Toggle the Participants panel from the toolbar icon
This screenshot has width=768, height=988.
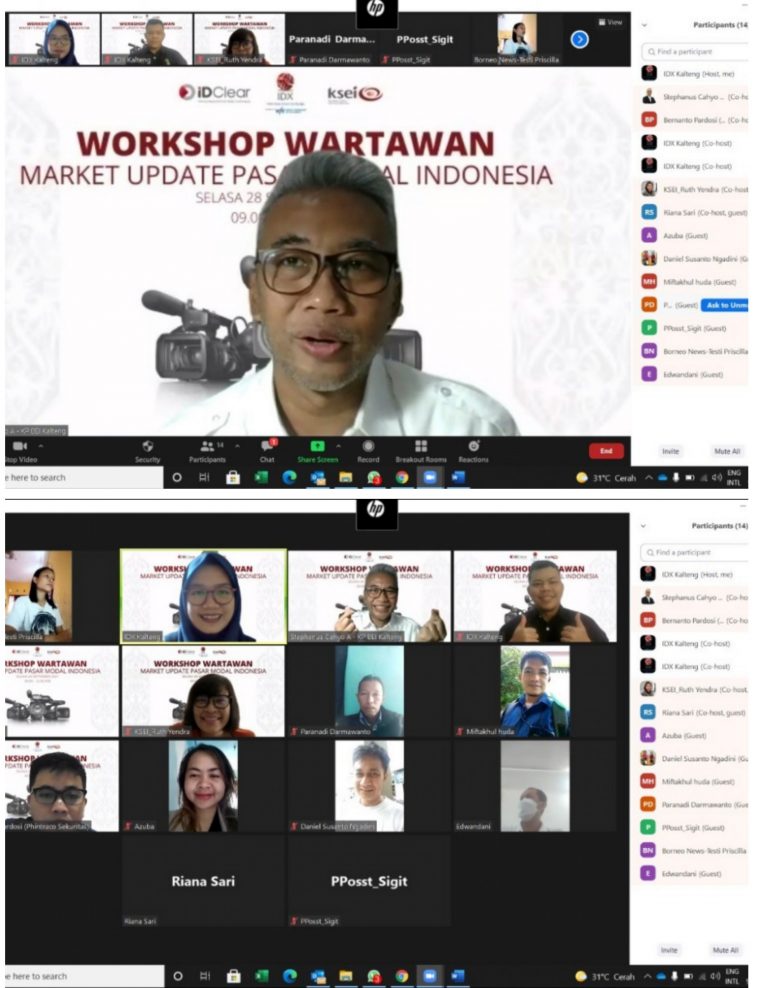coord(207,446)
